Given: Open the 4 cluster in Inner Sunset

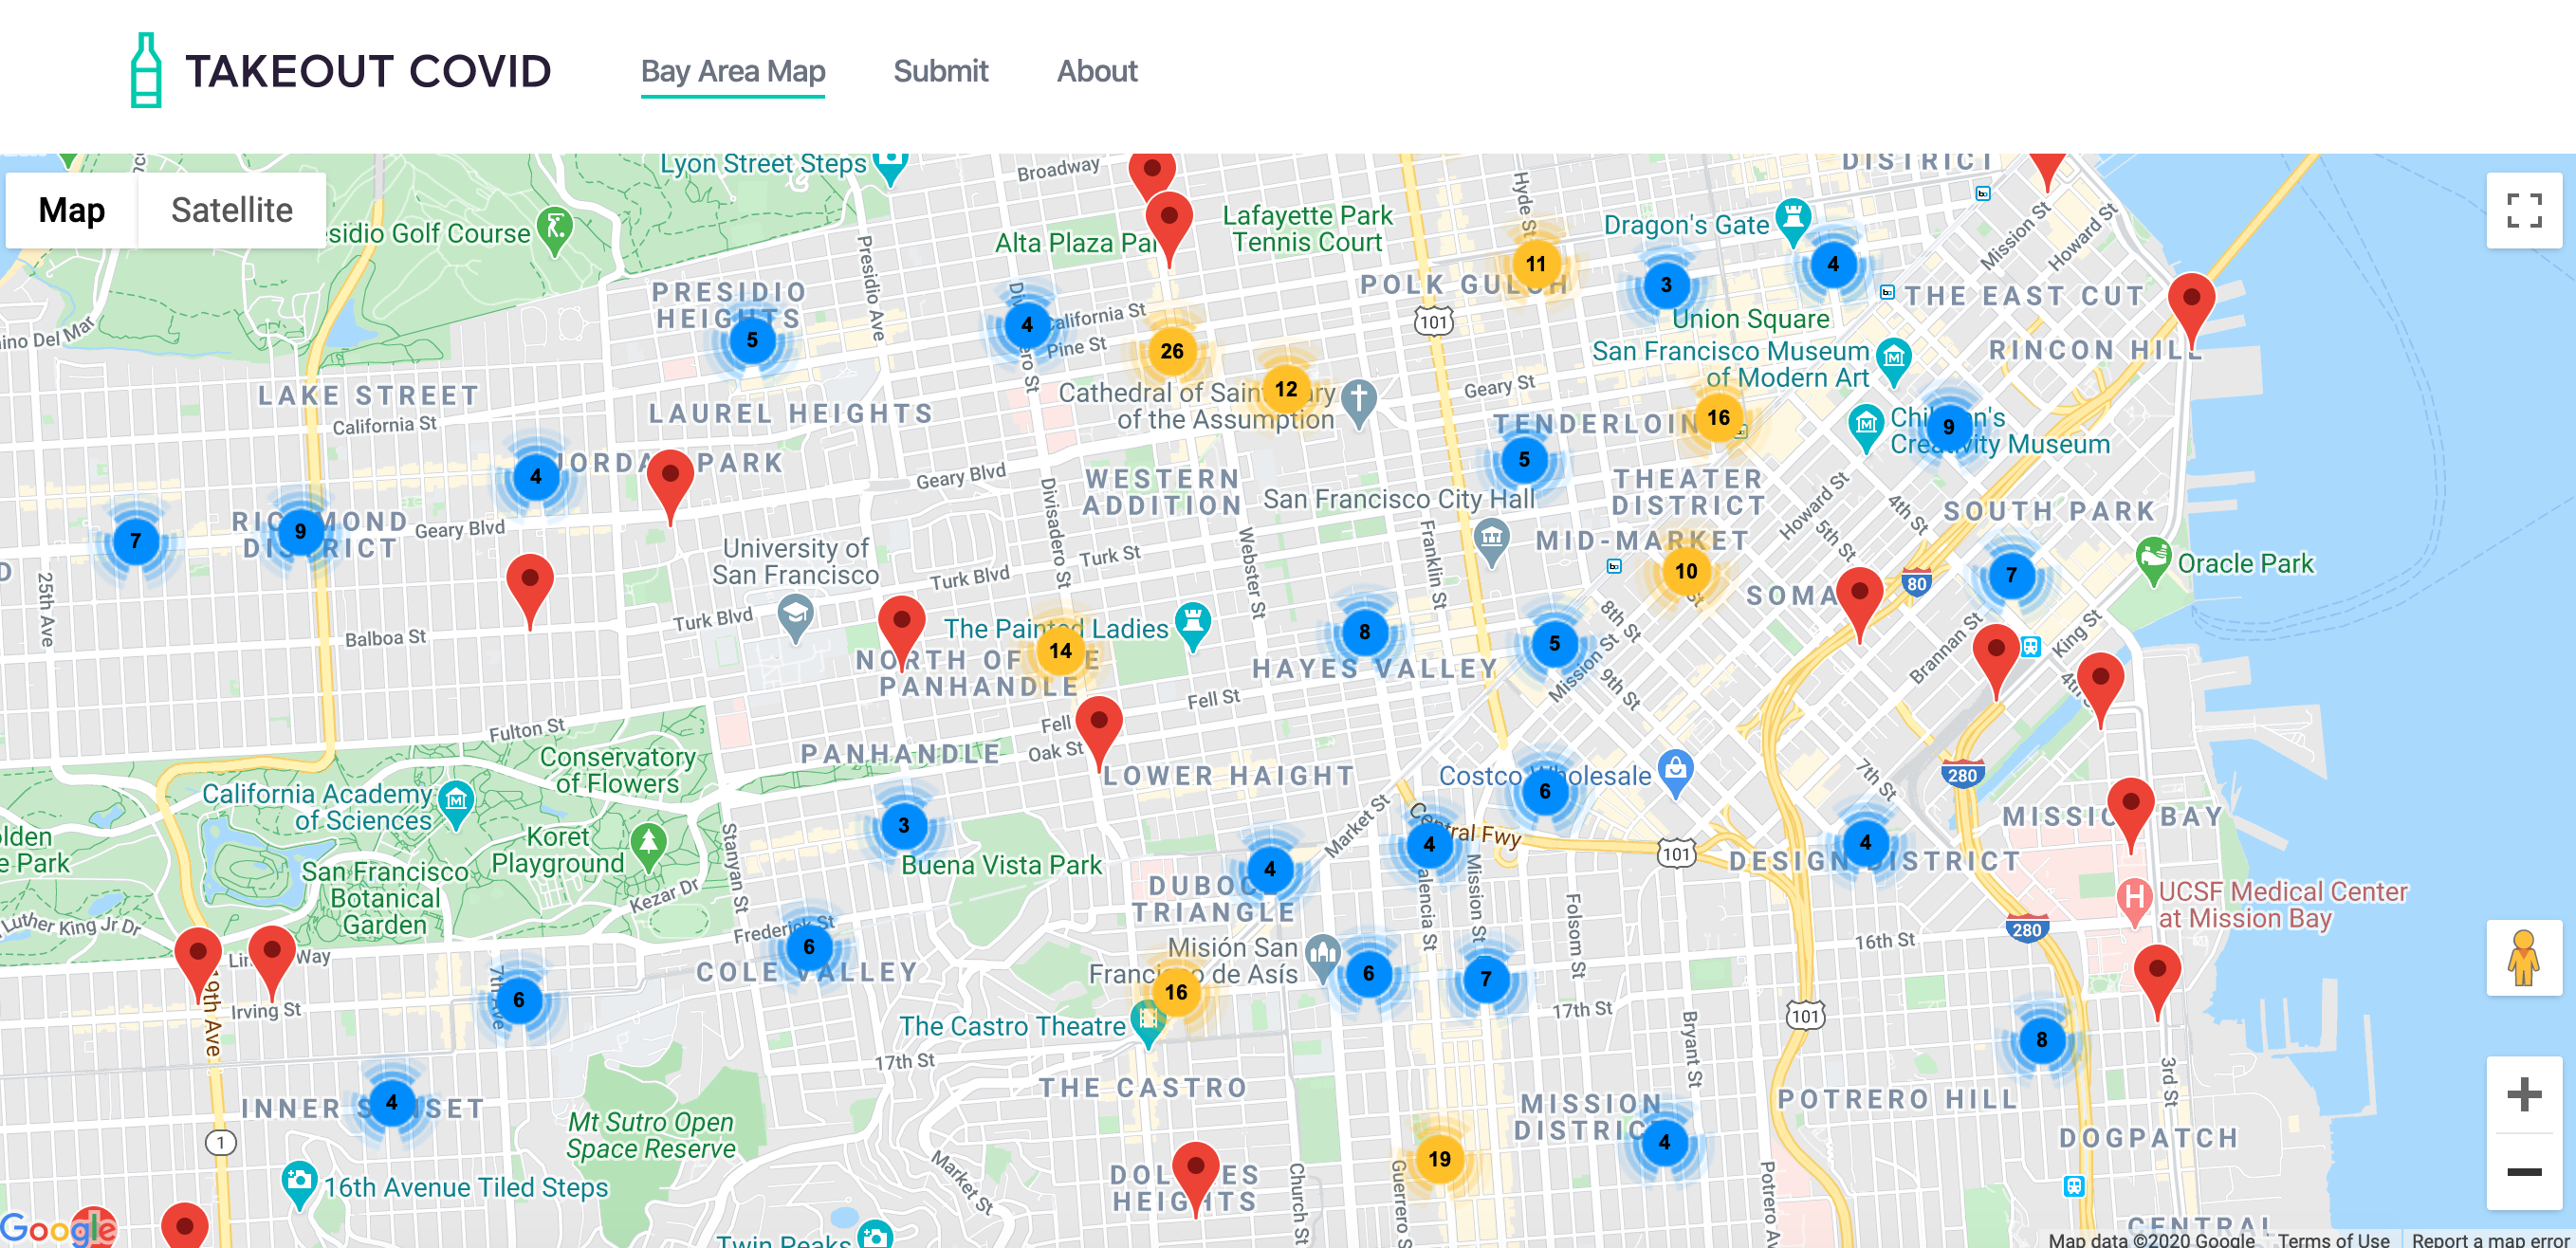Looking at the screenshot, I should 392,1102.
